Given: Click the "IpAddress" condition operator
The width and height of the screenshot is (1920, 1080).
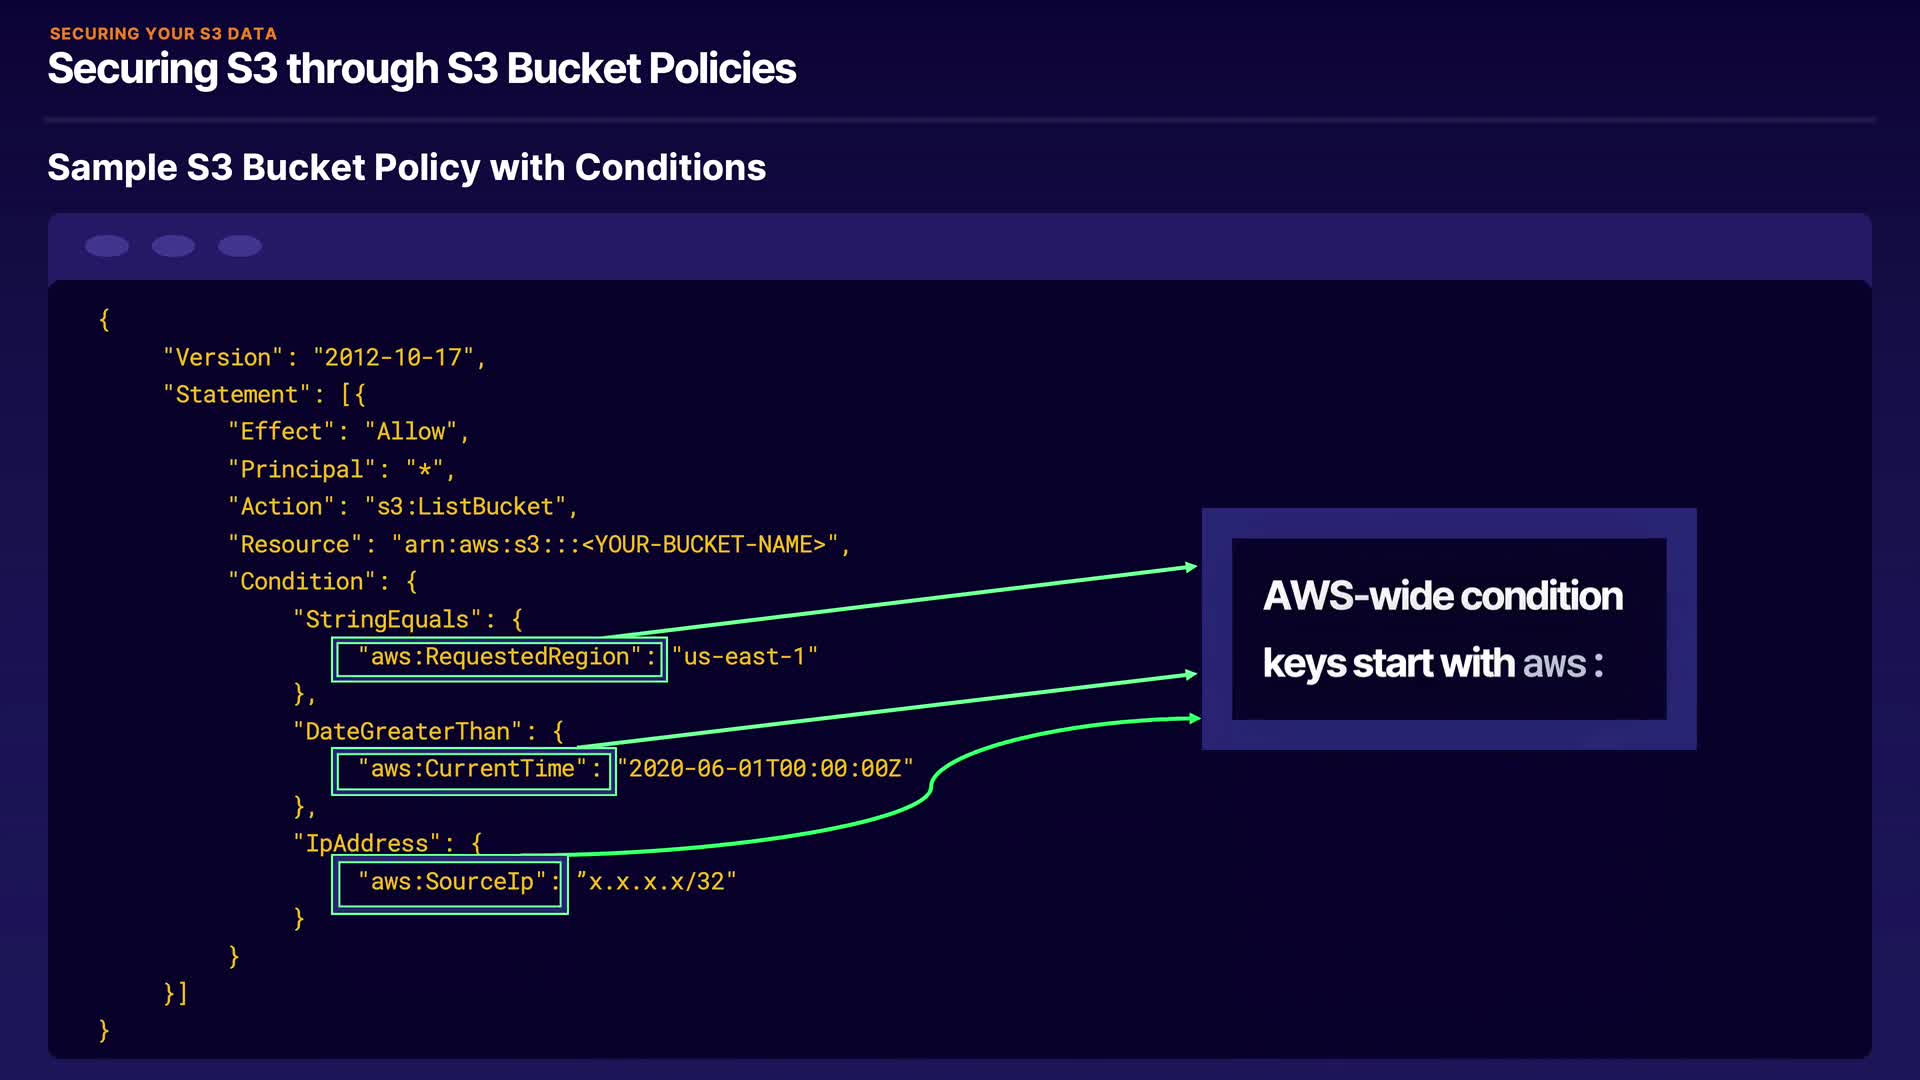Looking at the screenshot, I should pos(367,844).
